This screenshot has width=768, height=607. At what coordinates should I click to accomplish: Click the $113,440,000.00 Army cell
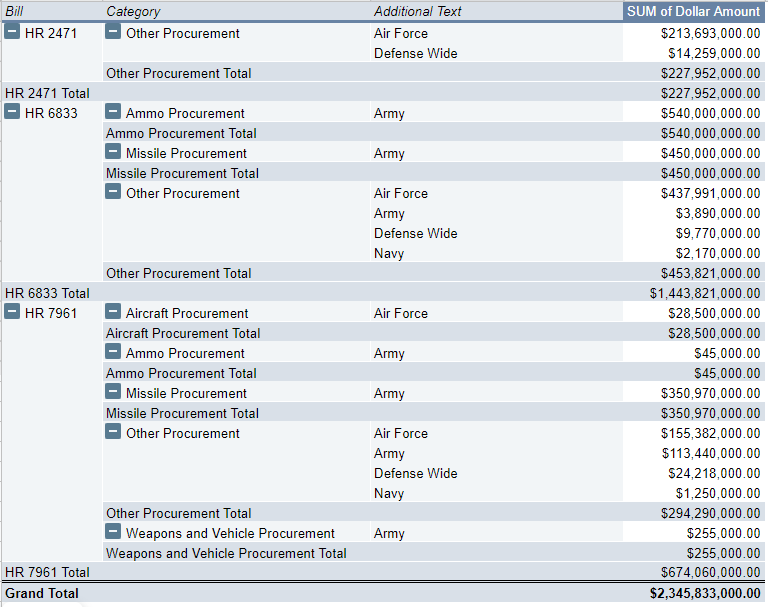(694, 453)
